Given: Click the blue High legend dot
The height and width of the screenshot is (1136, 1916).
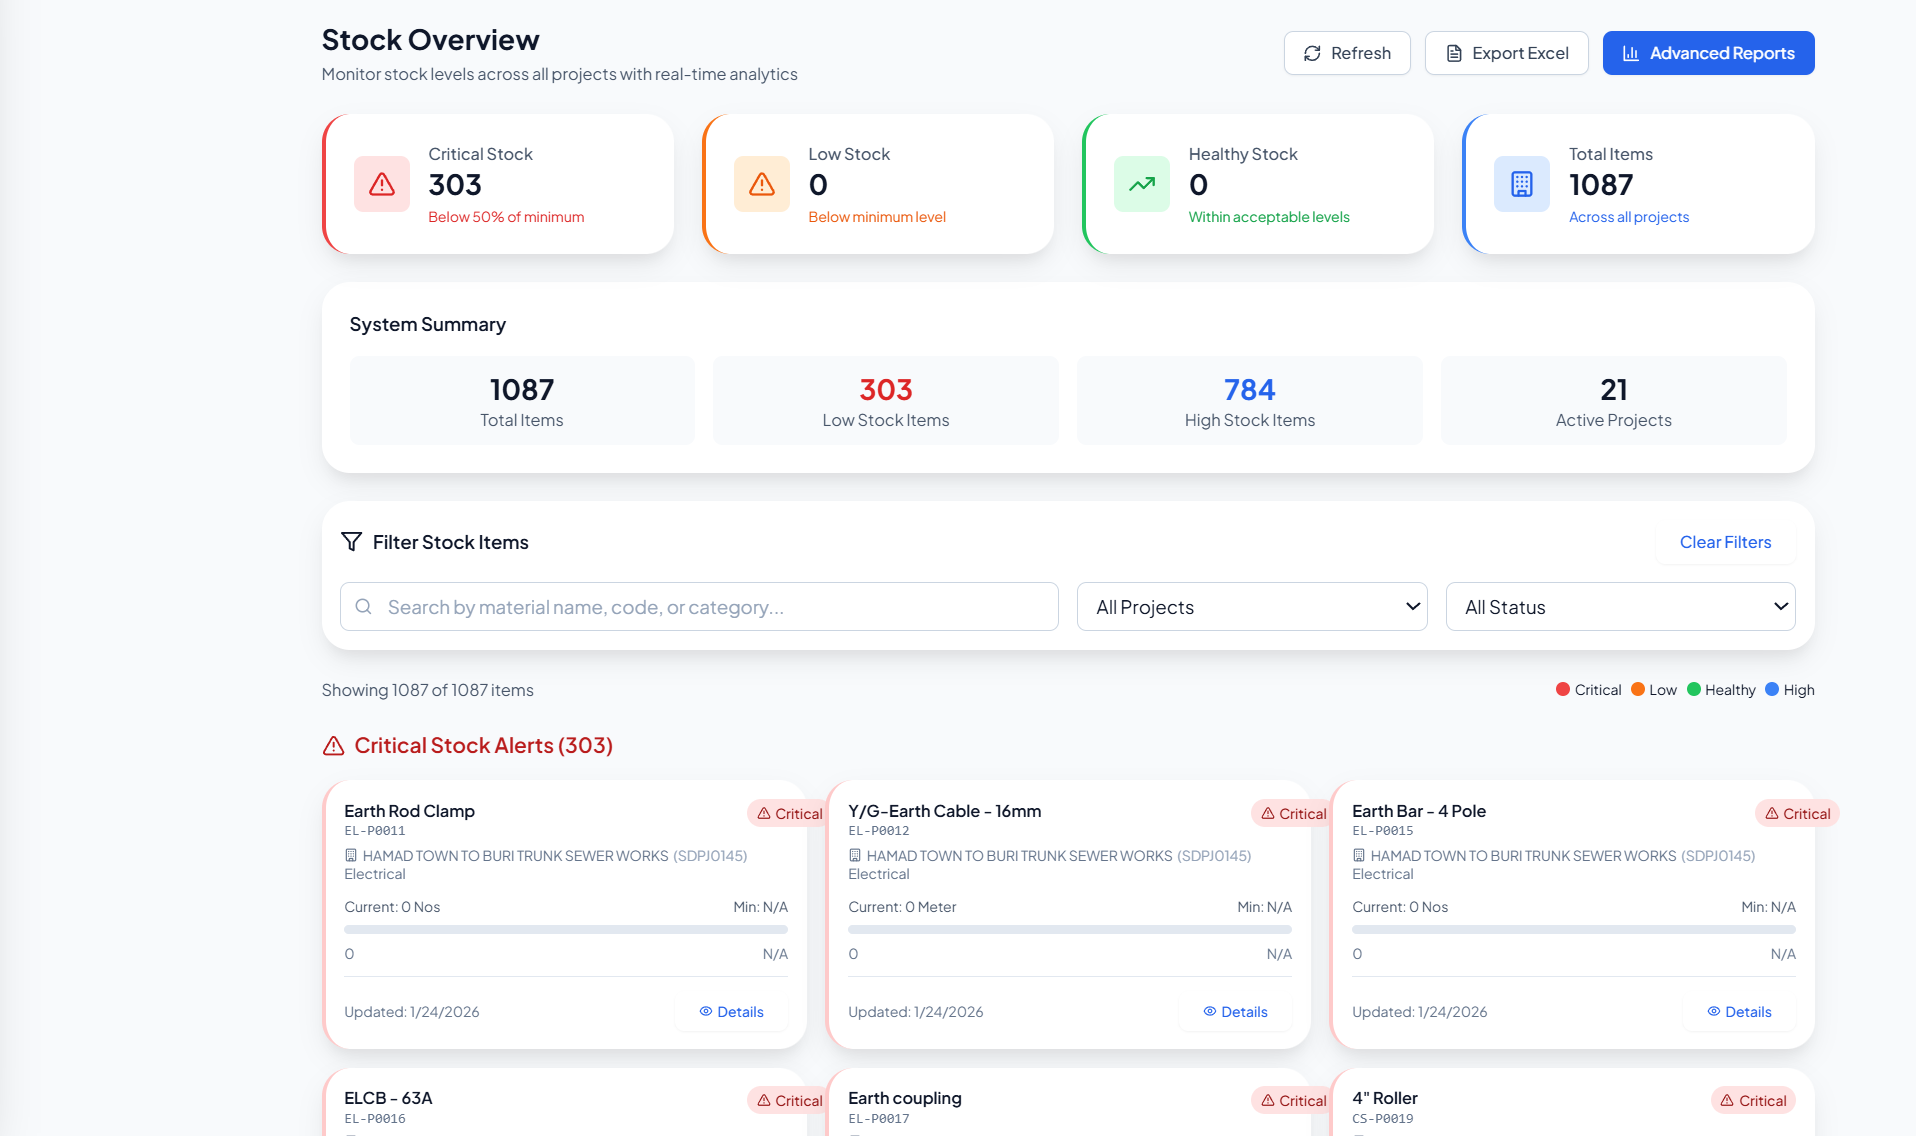Looking at the screenshot, I should point(1772,689).
